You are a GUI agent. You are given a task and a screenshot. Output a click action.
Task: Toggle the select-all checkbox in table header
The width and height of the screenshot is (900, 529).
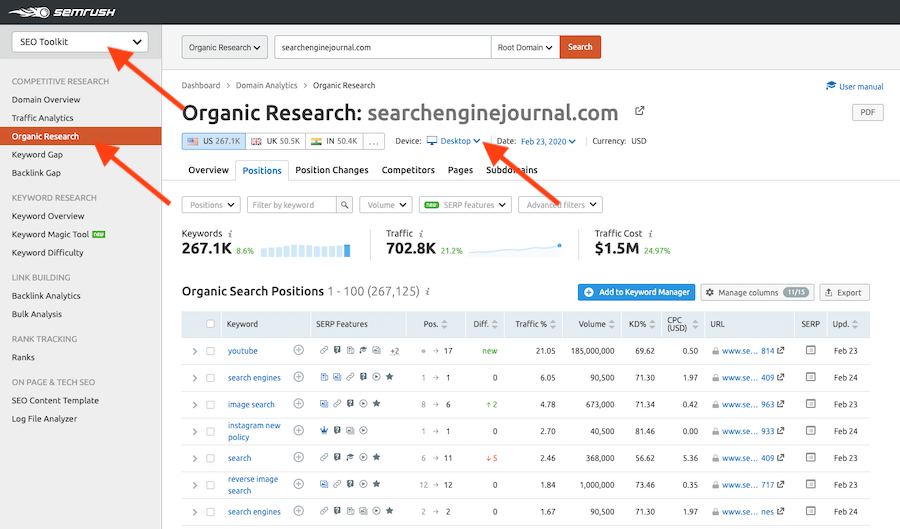211,324
